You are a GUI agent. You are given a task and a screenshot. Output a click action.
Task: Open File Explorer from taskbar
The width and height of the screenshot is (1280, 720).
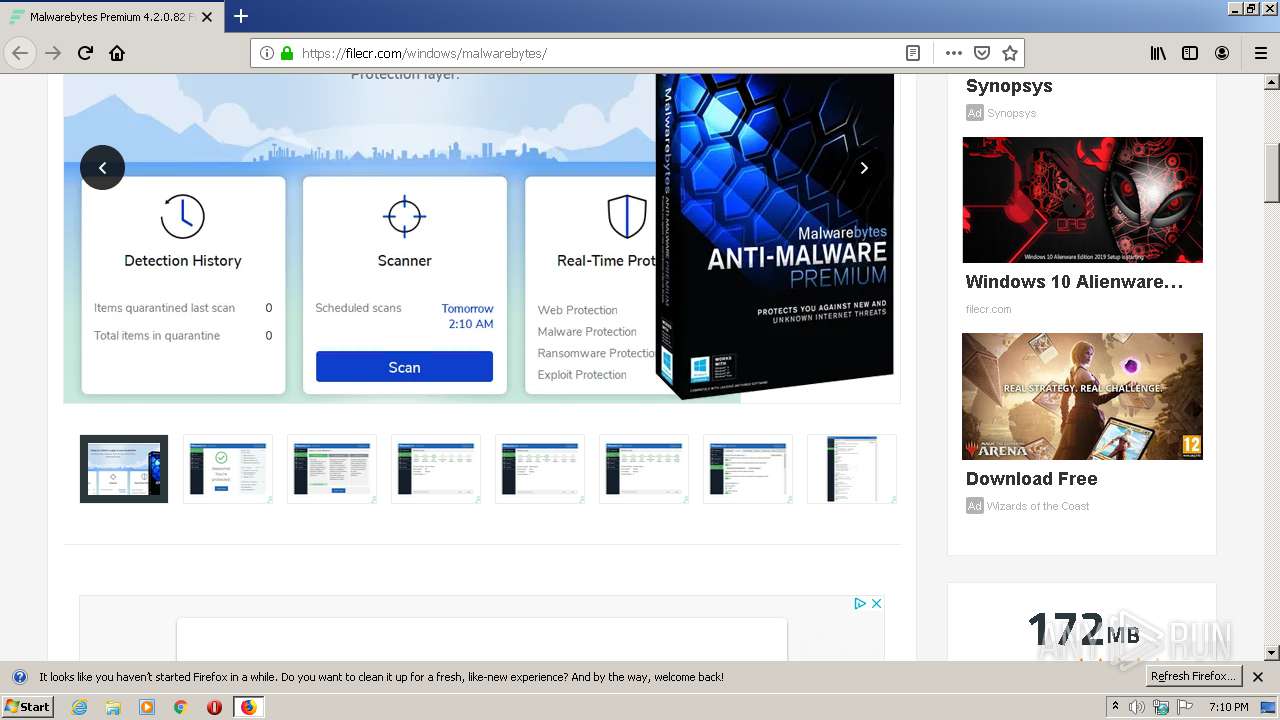[113, 707]
